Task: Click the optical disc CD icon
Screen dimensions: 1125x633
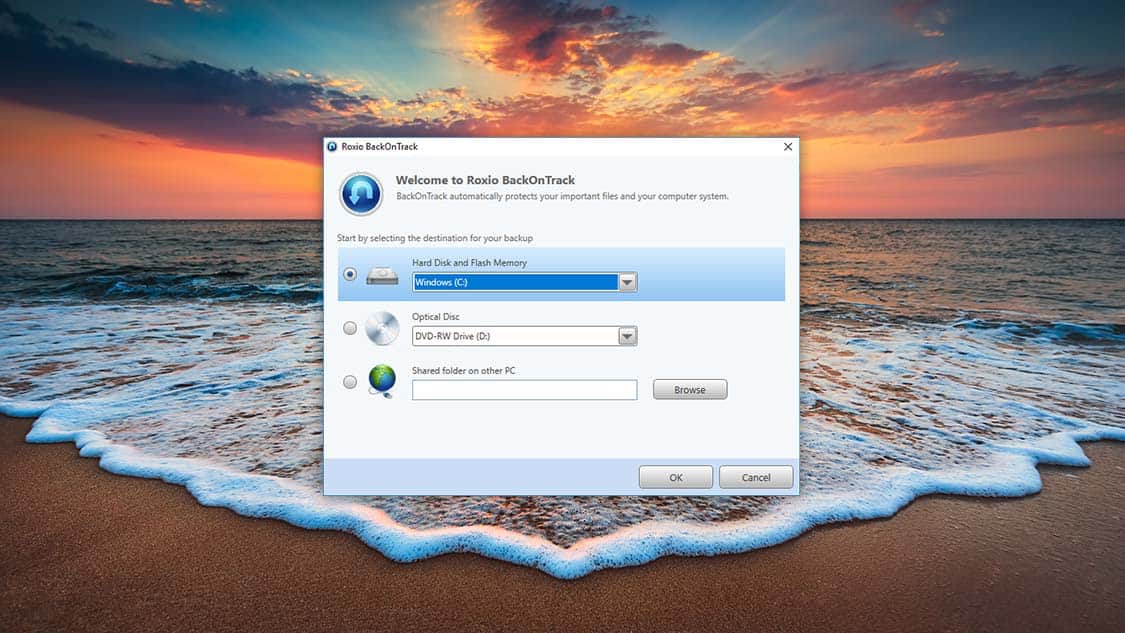Action: (x=382, y=329)
